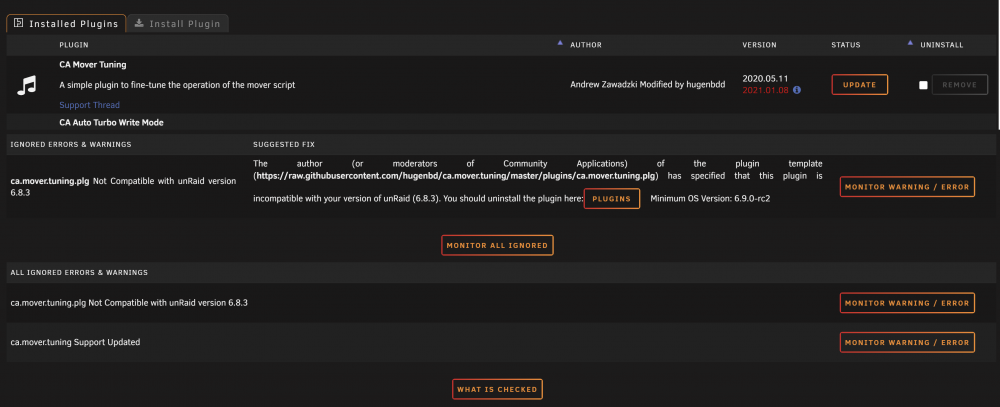Click the sort arrow beside the AUTHOR header
Screen dimensions: 1000x407
coord(560,43)
